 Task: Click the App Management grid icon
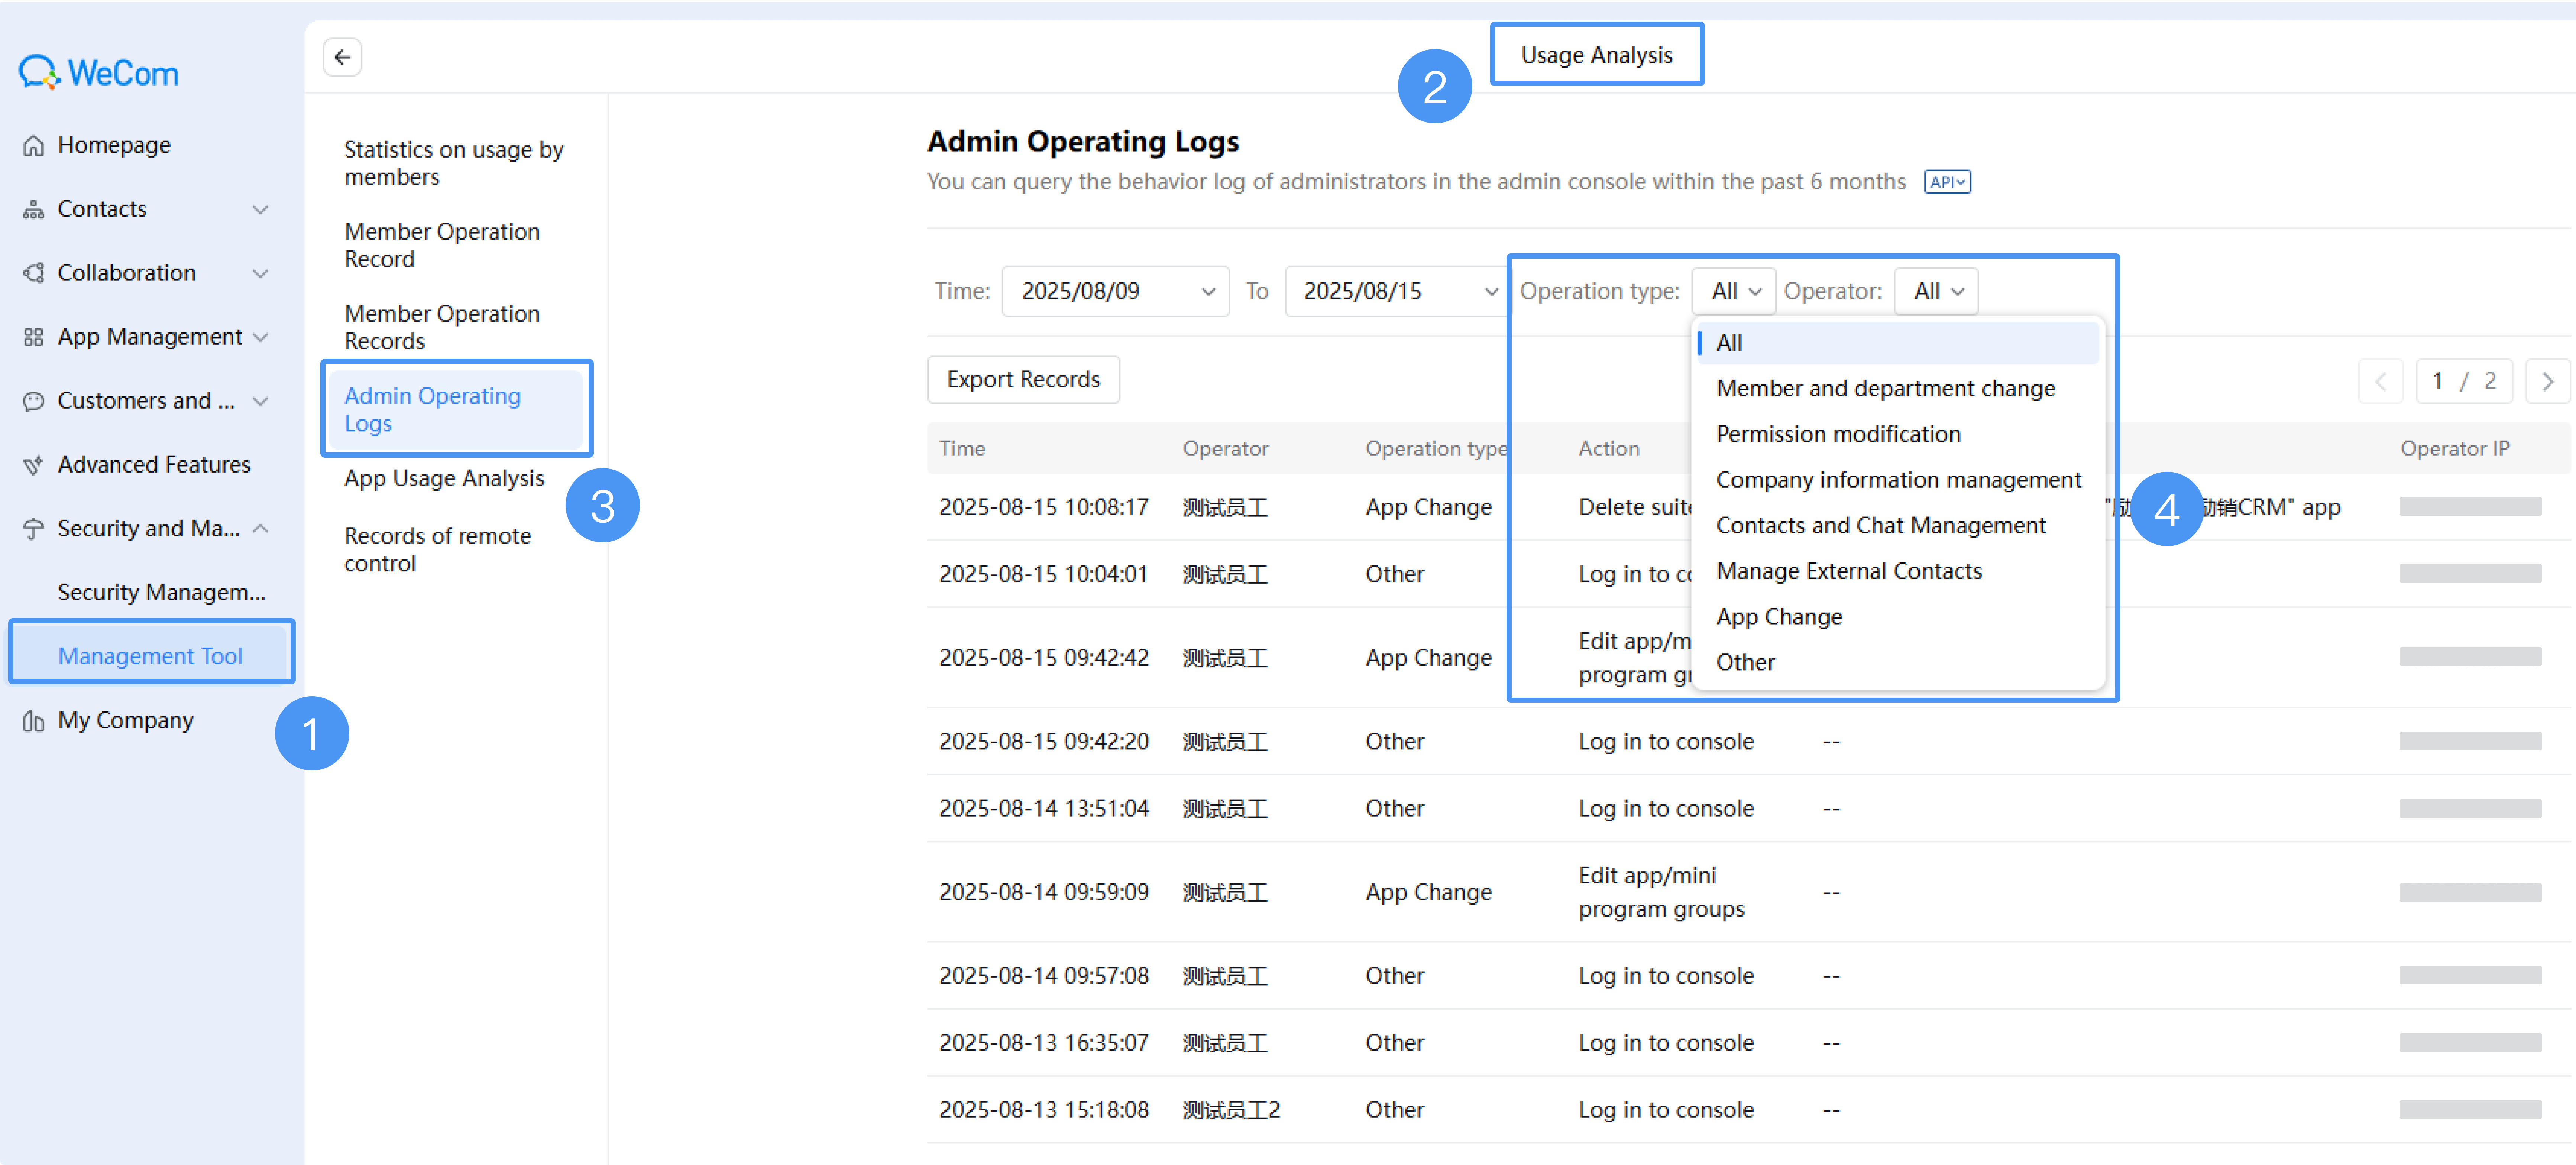33,337
